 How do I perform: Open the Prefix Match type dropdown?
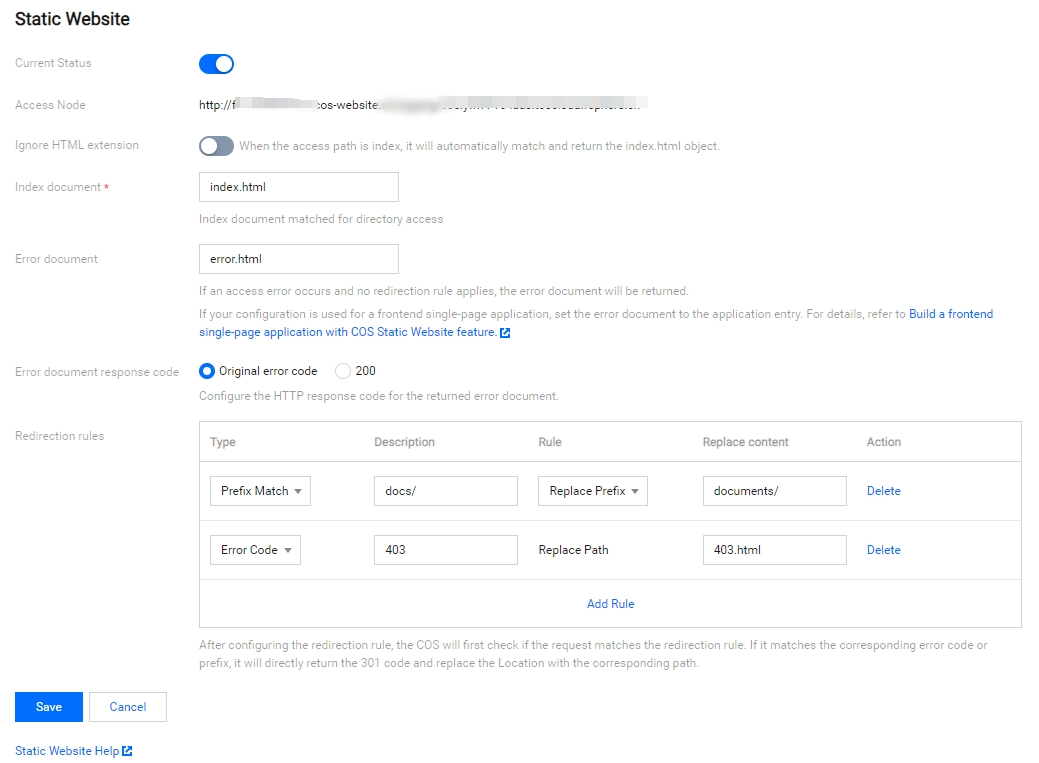tap(260, 491)
